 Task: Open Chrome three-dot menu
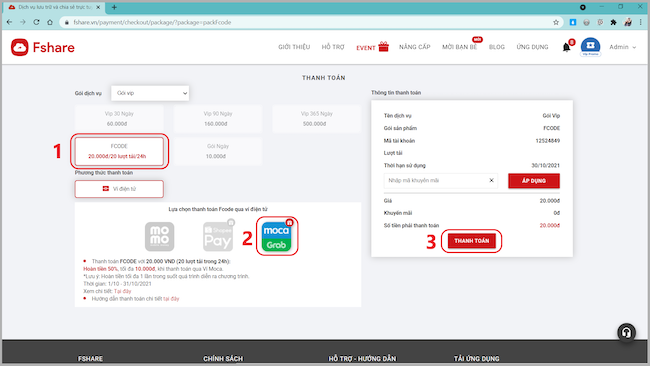click(x=641, y=22)
